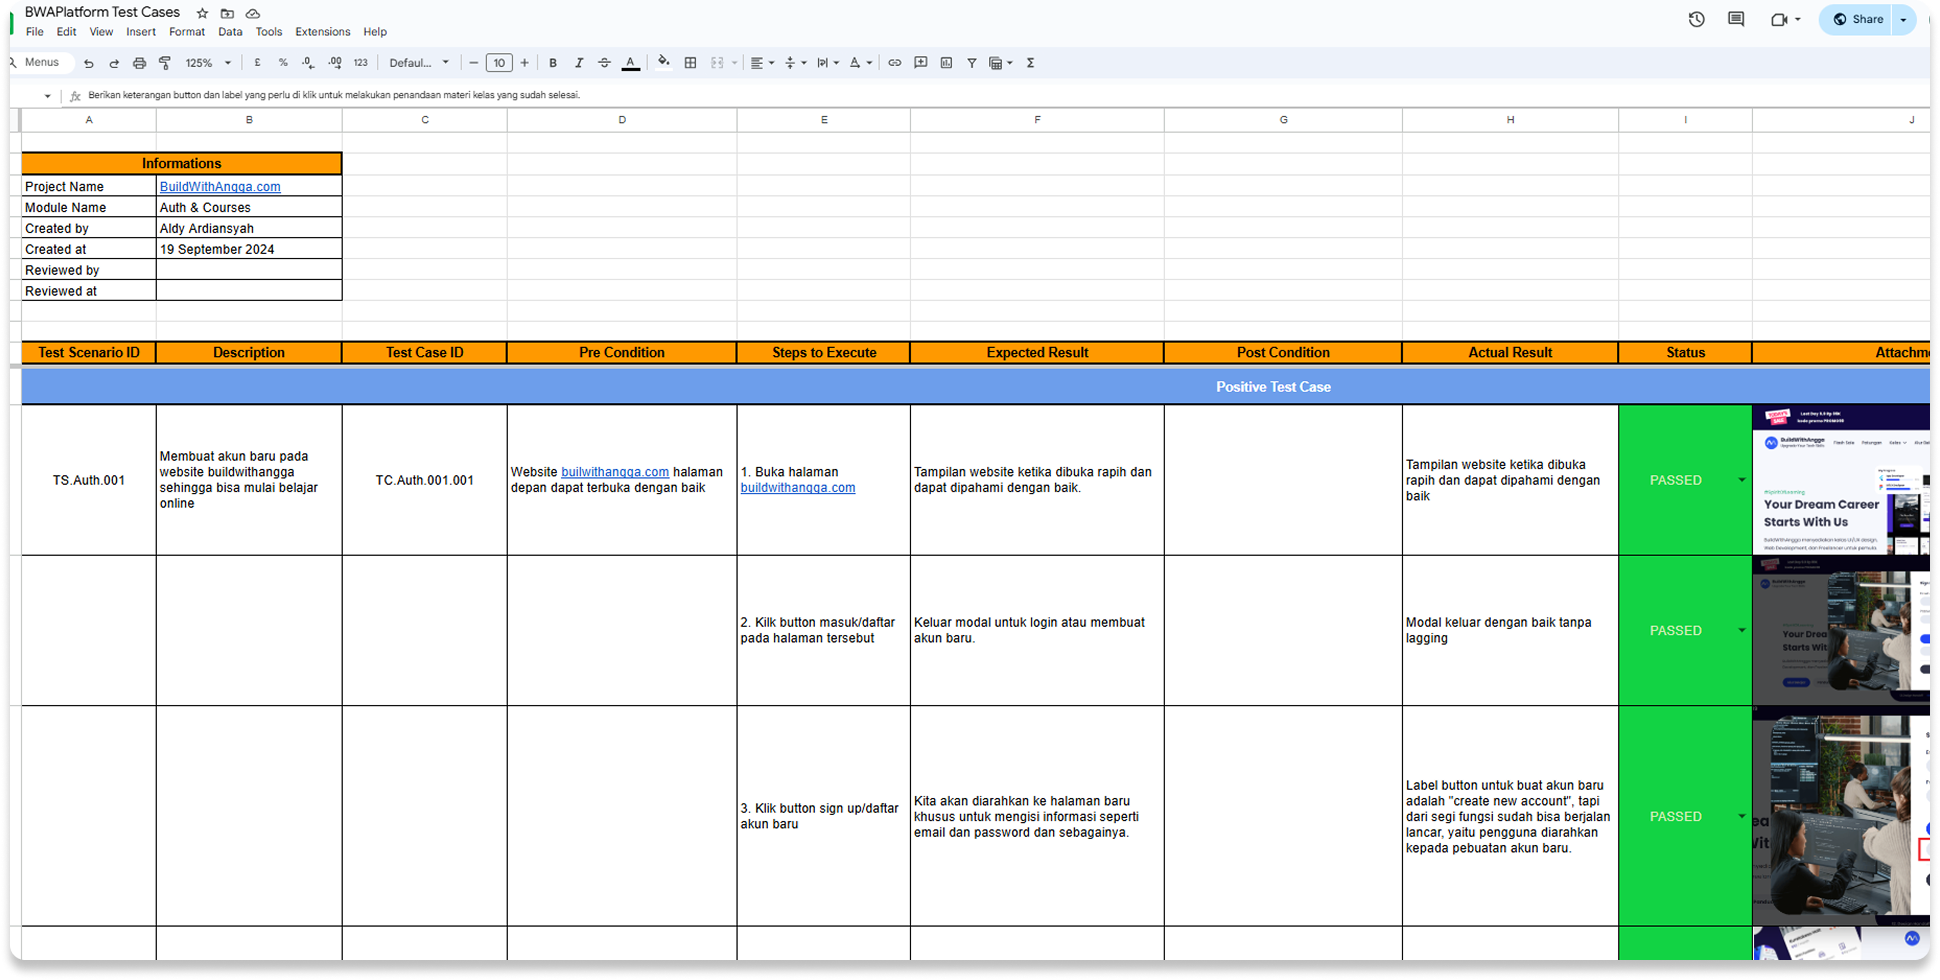The image size is (1940, 980).
Task: Toggle italic formatting
Action: (579, 63)
